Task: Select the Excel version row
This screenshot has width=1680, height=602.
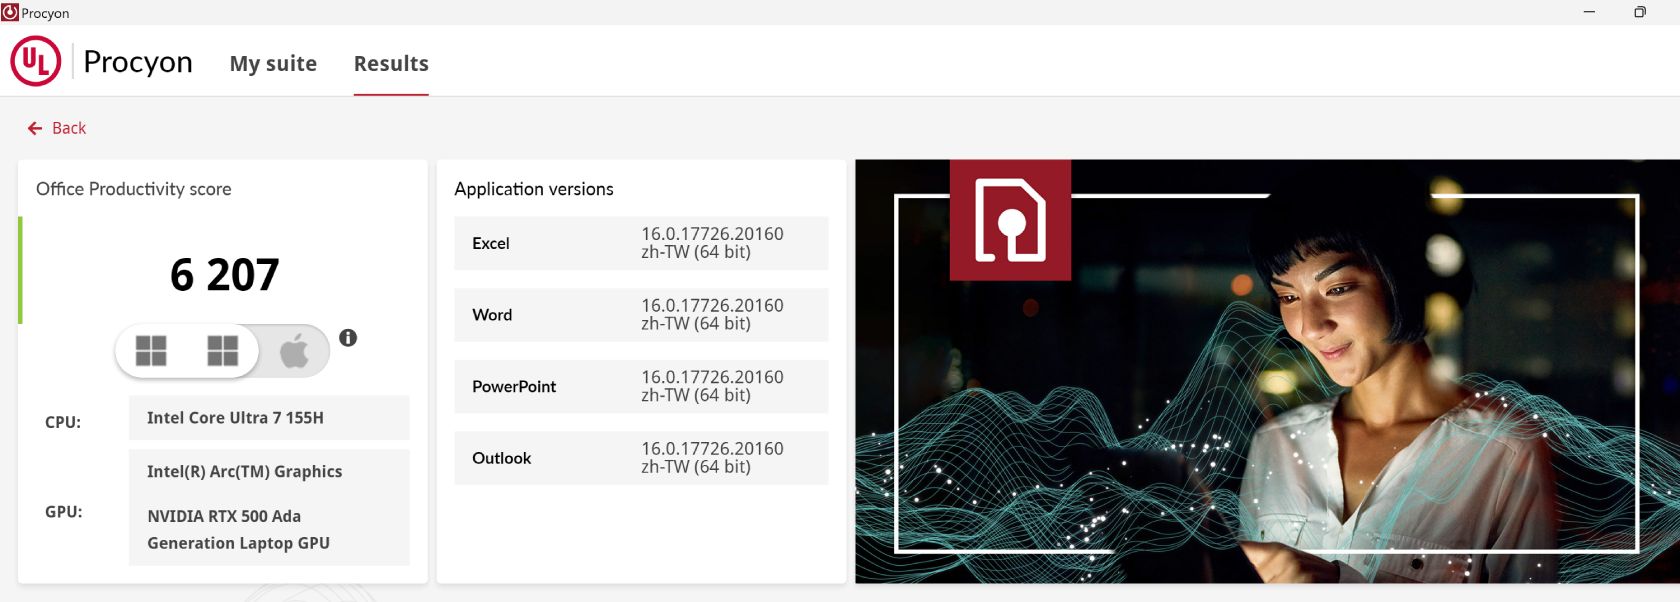Action: click(641, 243)
